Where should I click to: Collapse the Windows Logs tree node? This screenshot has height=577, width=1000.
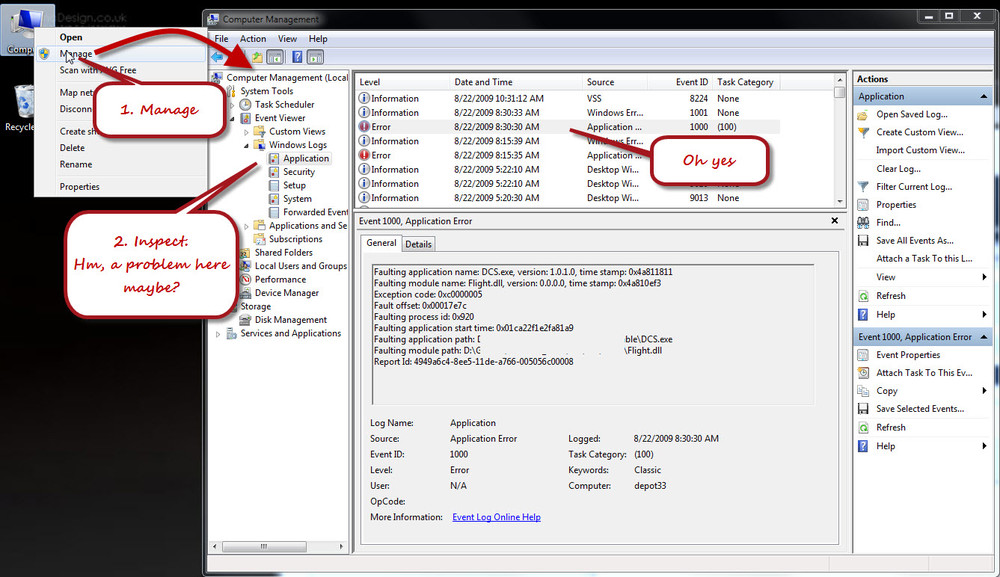247,145
